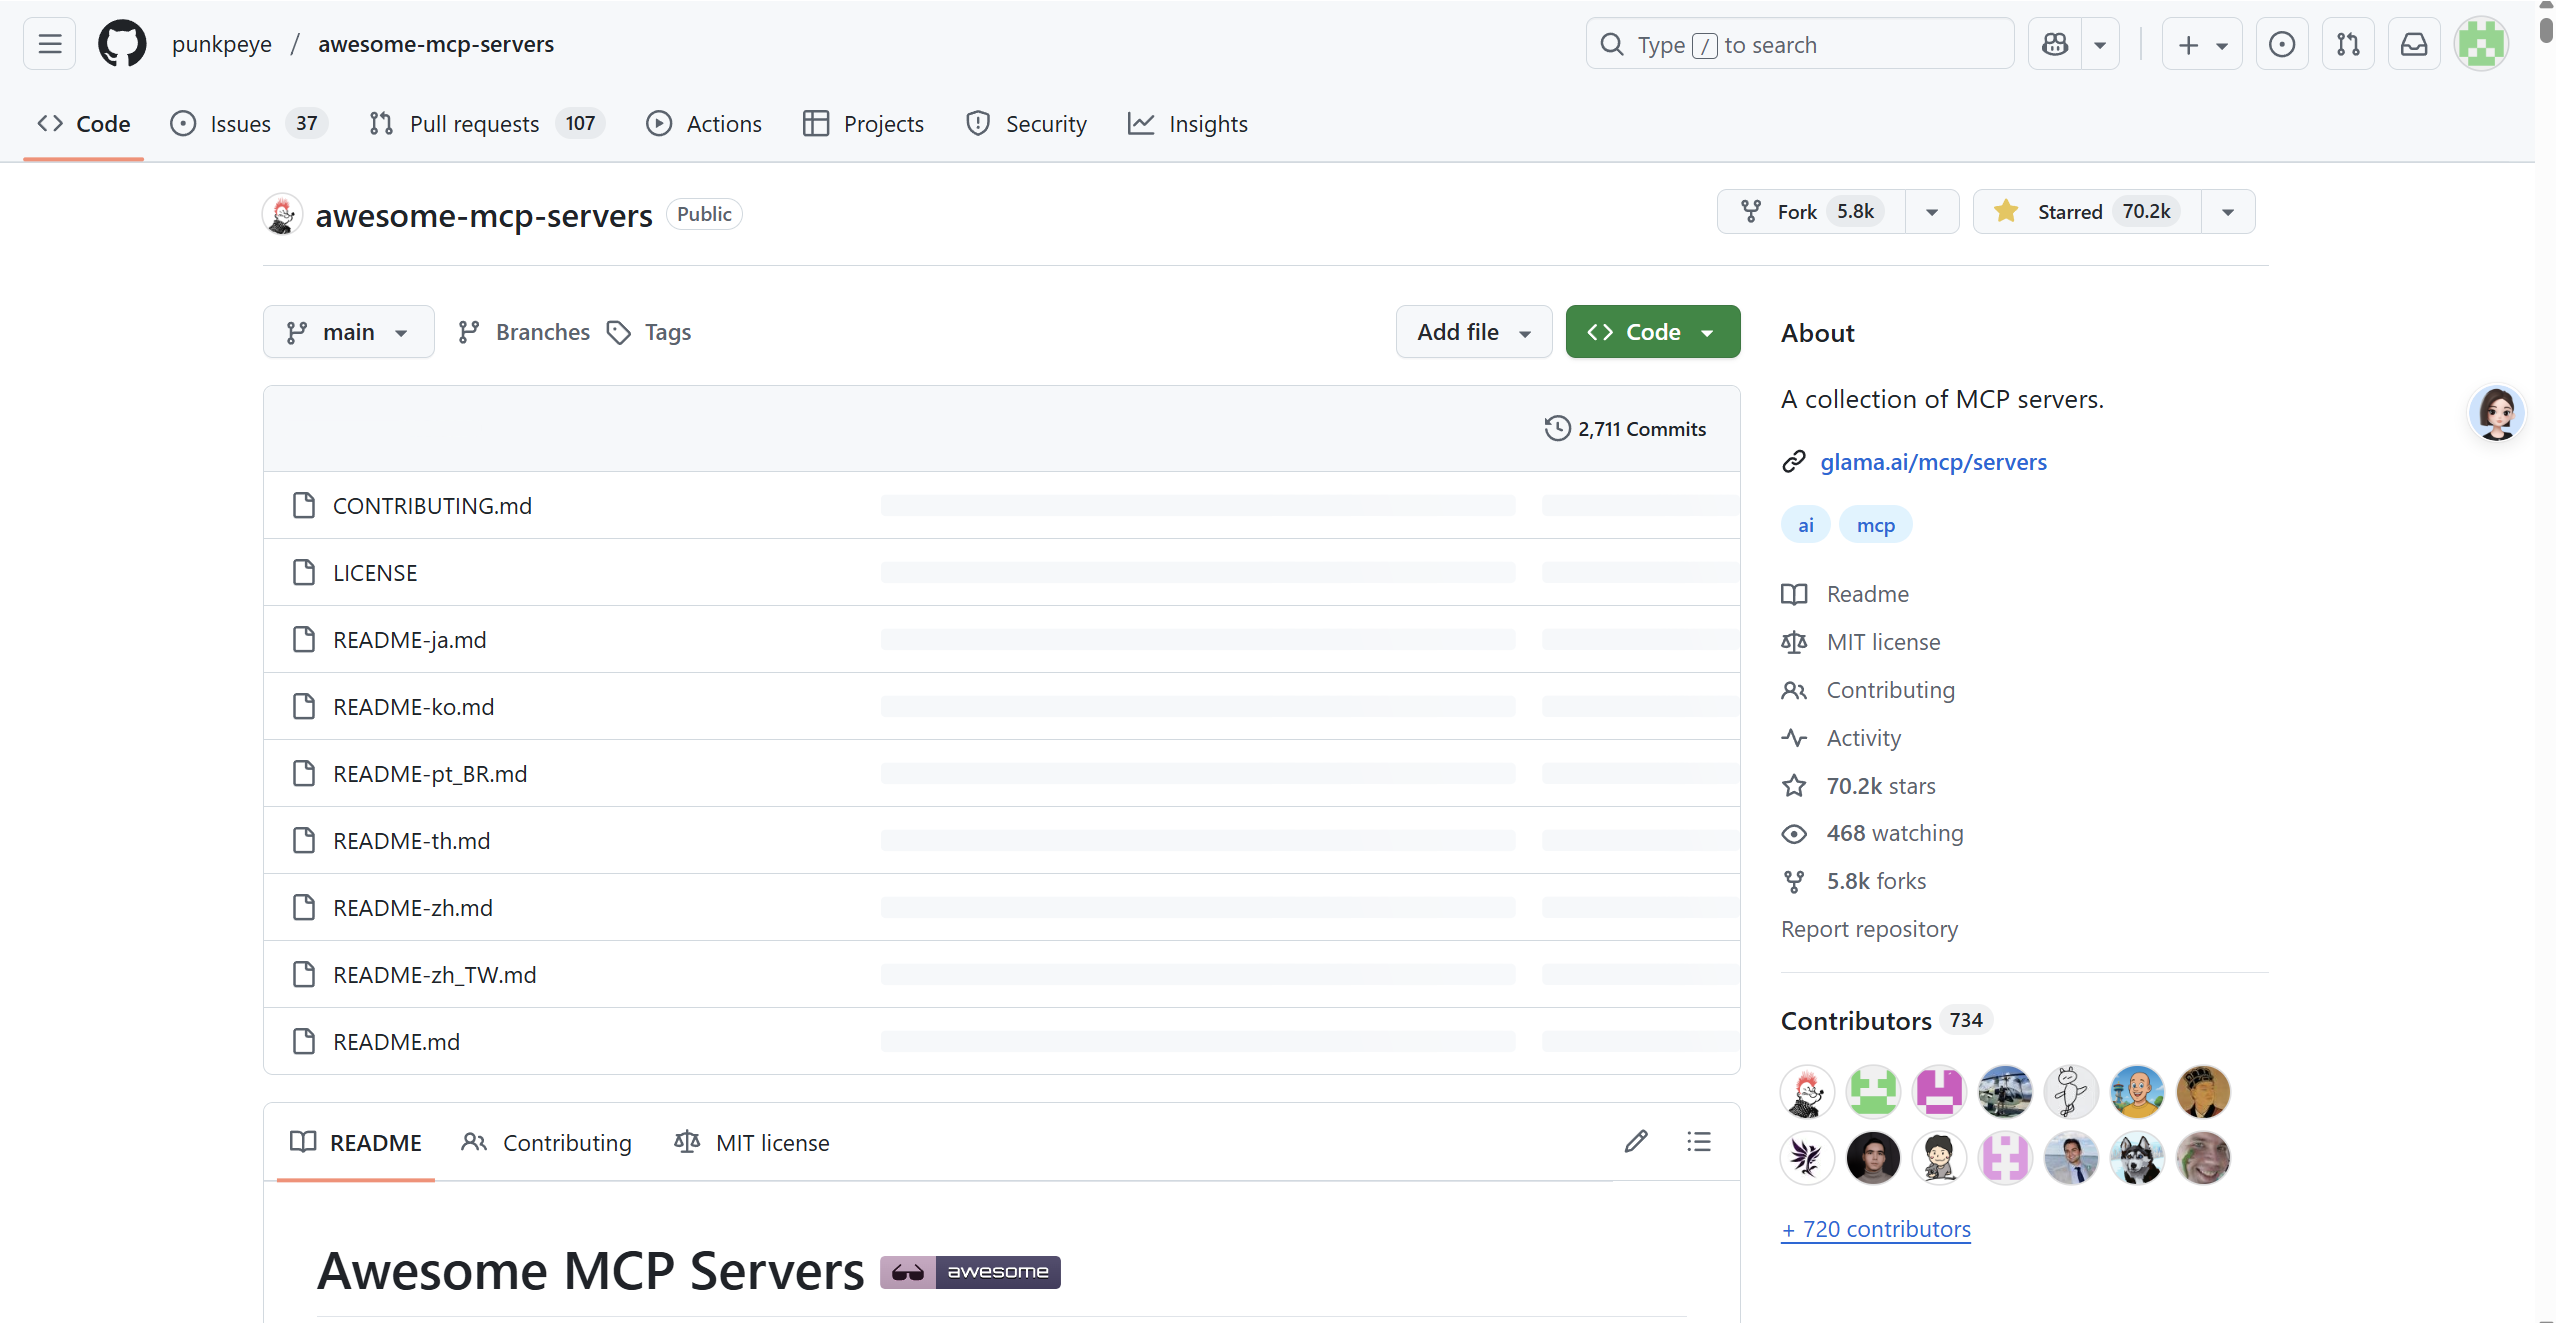Open the glama.ai/mcp/servers link
This screenshot has height=1323, width=2556.
[x=1933, y=462]
